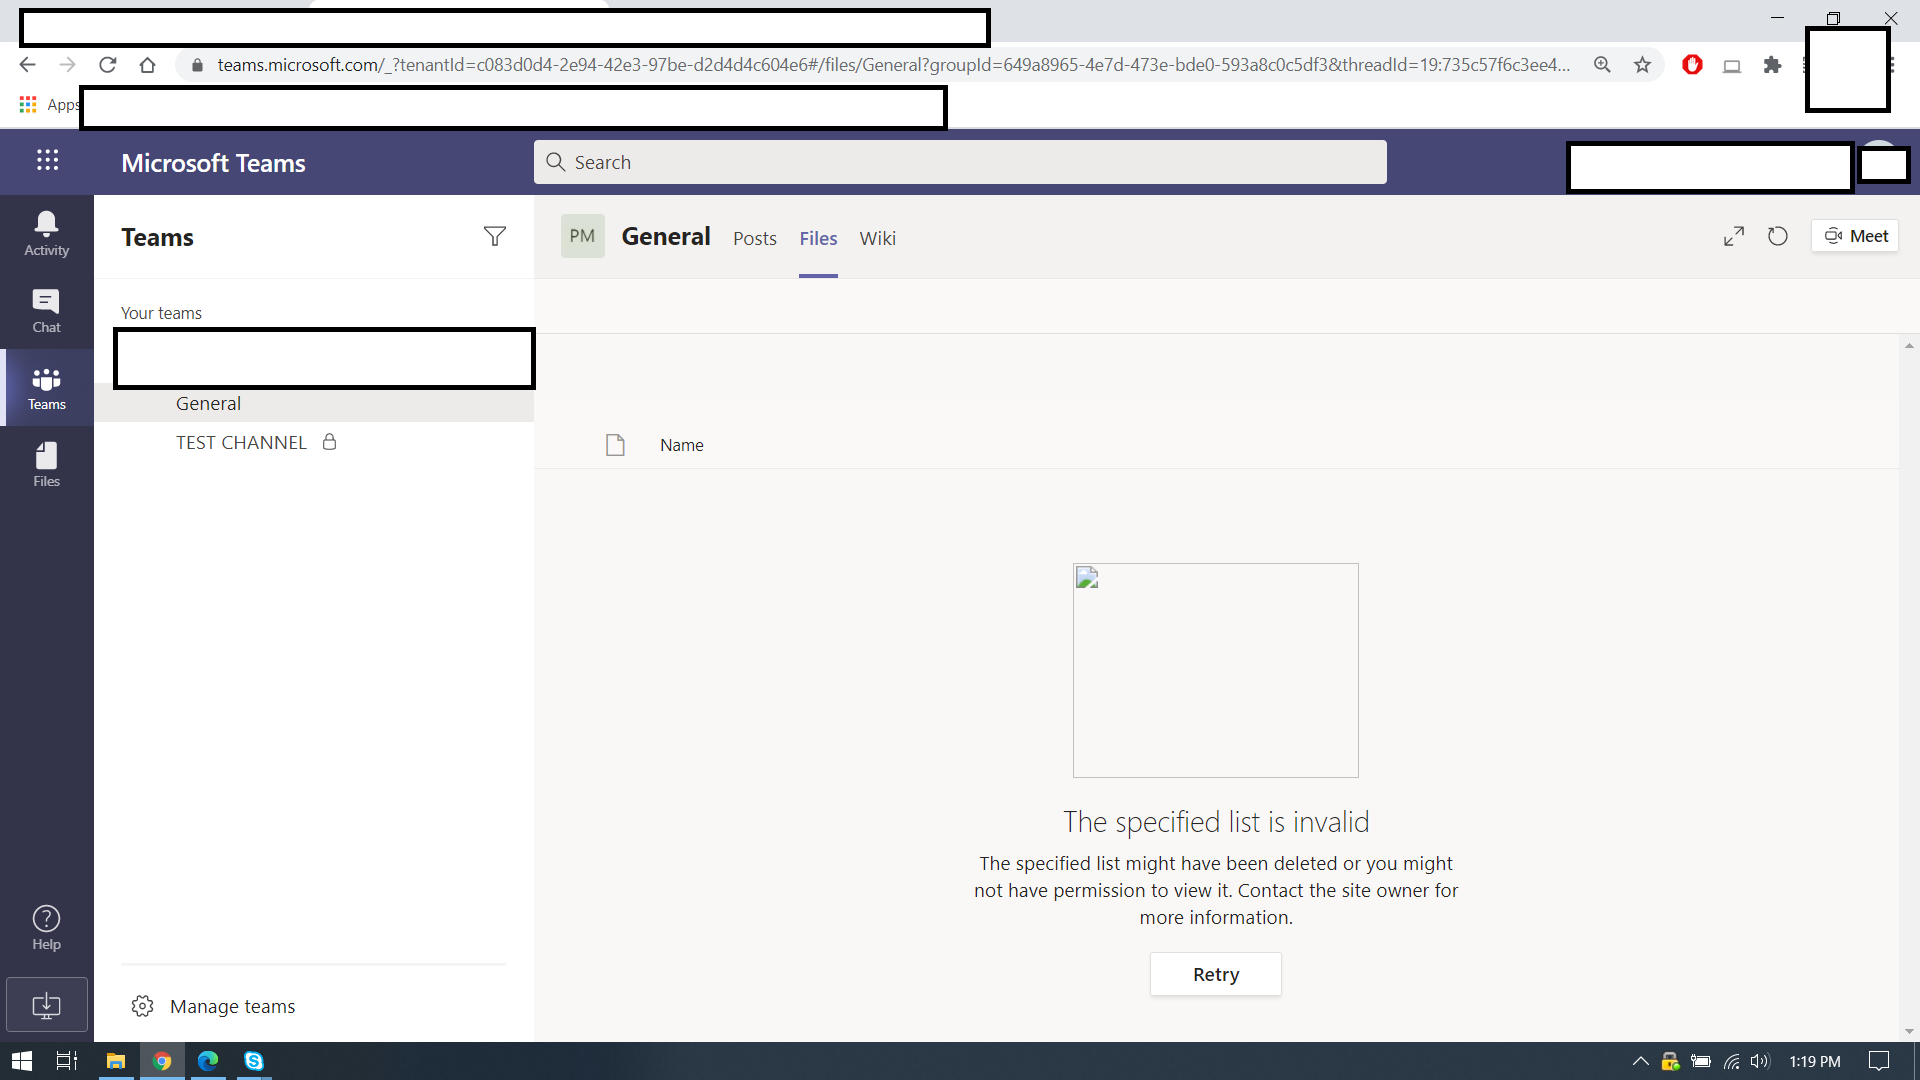The height and width of the screenshot is (1080, 1920).
Task: Switch to the Posts tab
Action: 754,238
